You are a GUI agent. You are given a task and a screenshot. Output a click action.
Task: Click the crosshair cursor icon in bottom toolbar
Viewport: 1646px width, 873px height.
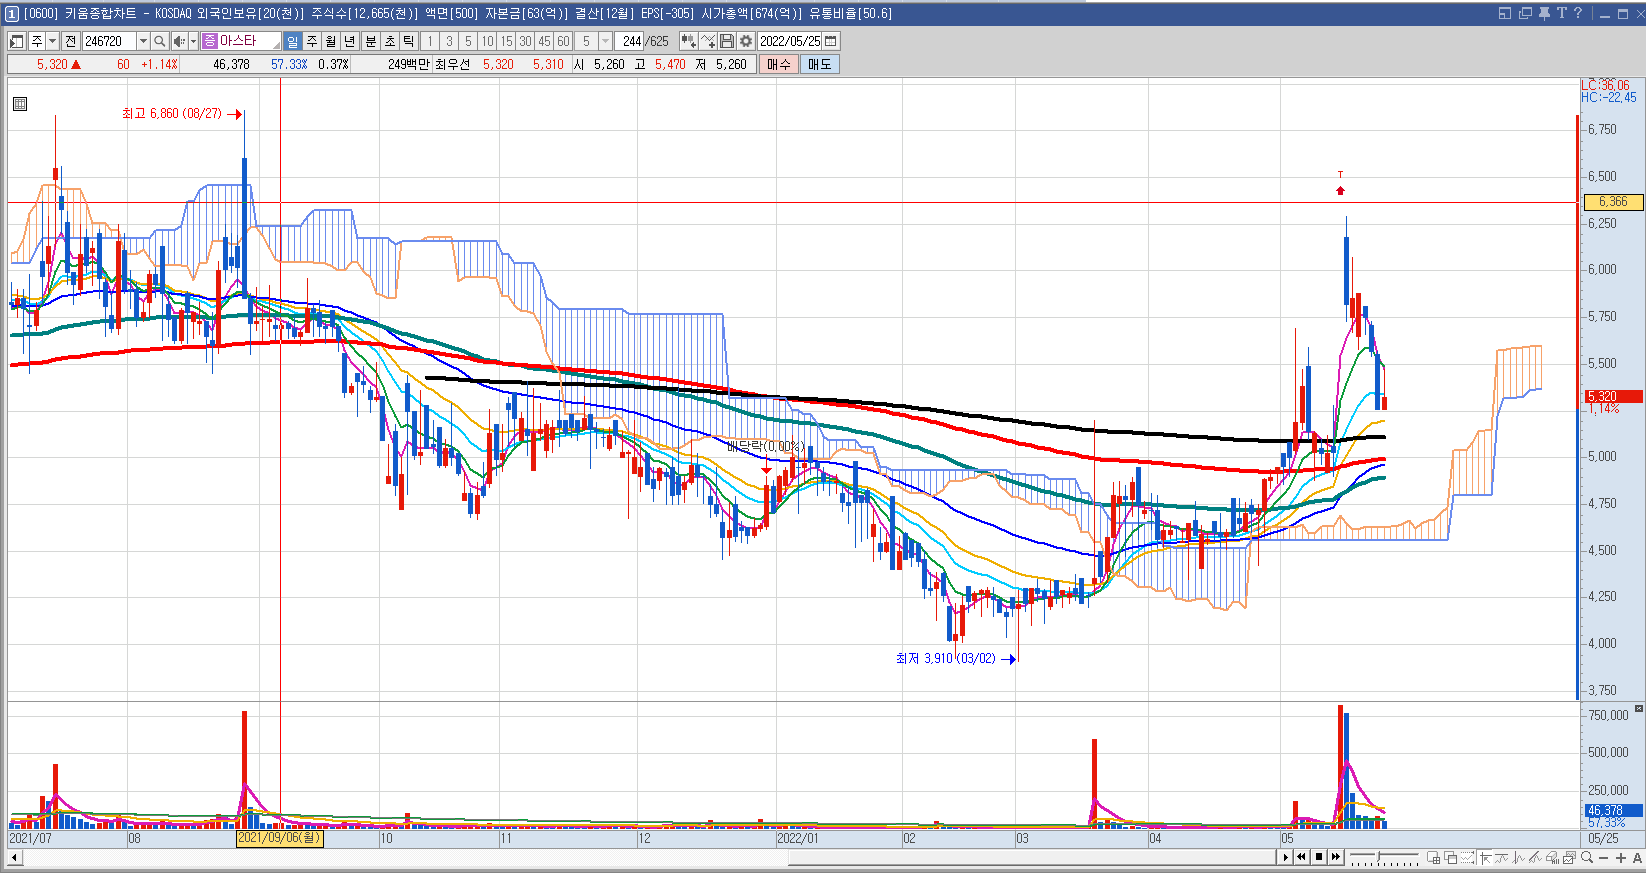point(1485,857)
